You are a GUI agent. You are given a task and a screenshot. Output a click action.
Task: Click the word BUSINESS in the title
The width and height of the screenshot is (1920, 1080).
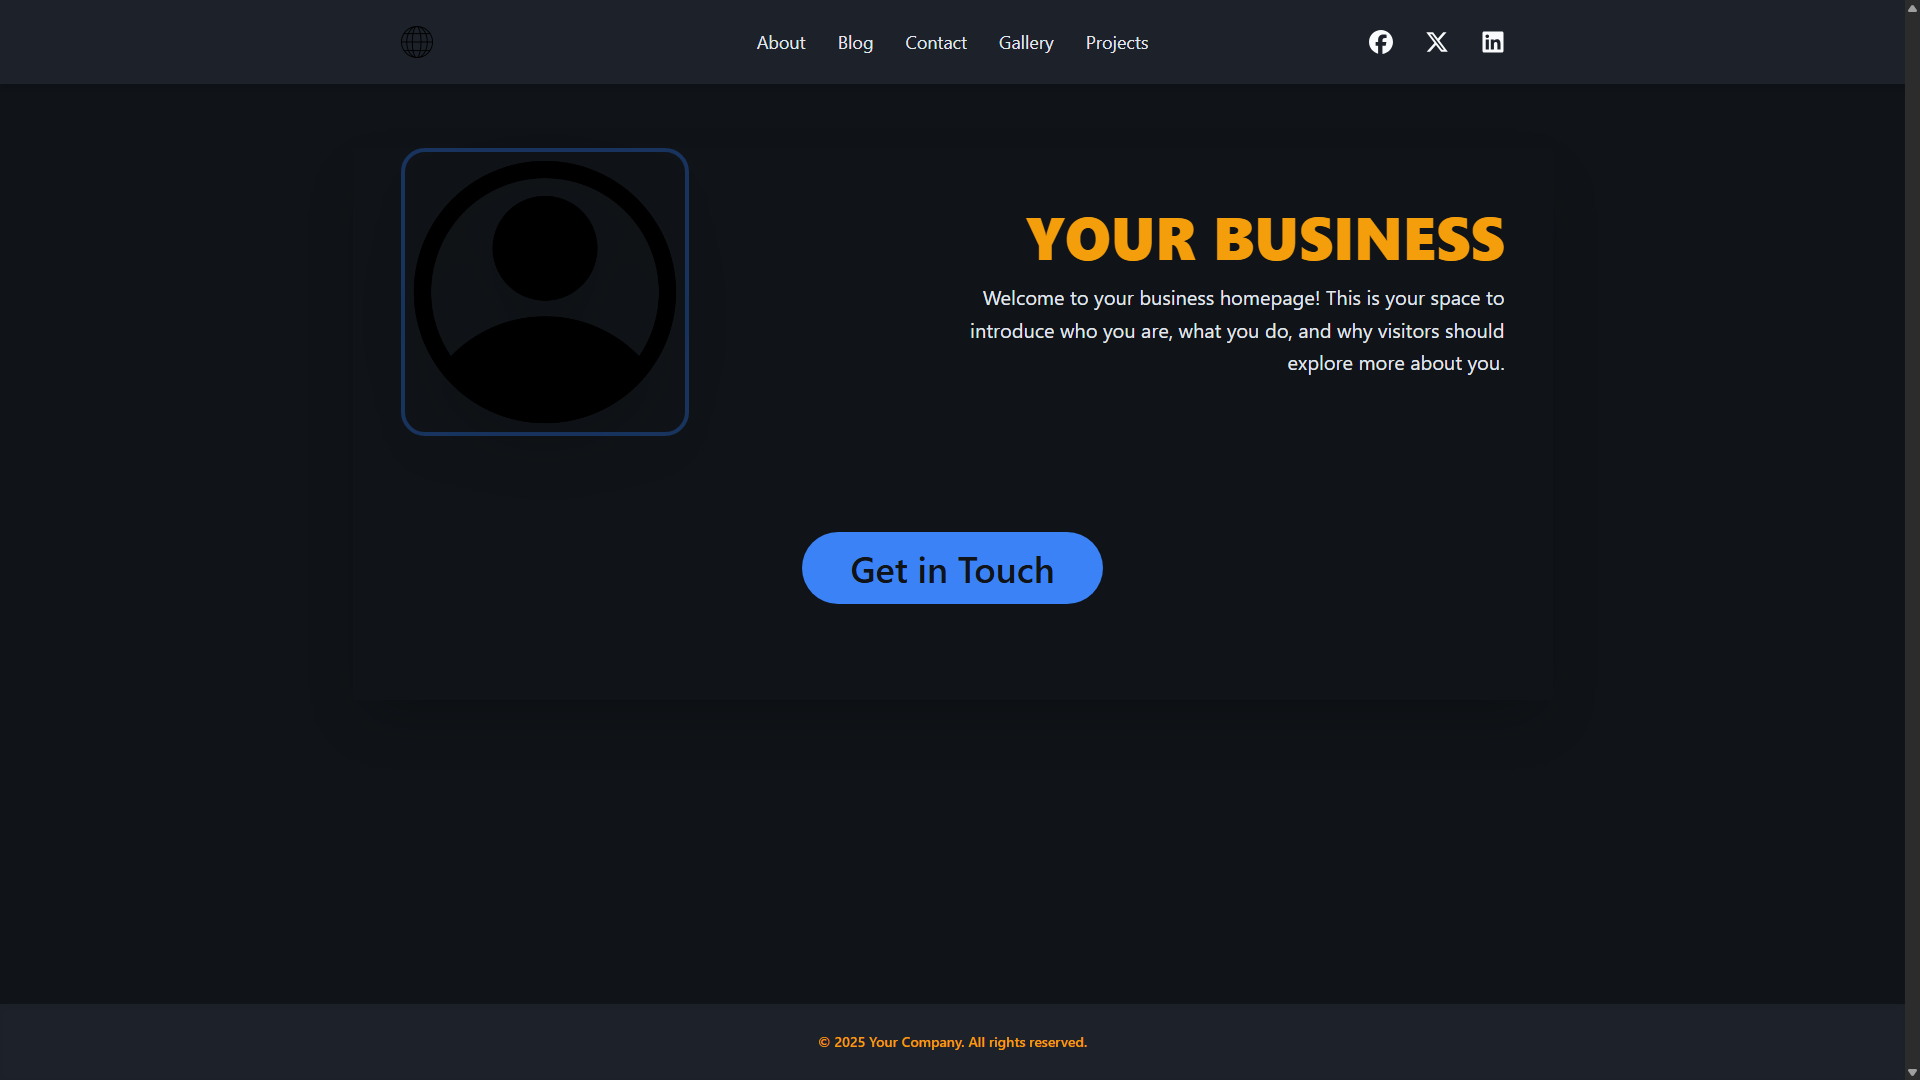[x=1359, y=240]
